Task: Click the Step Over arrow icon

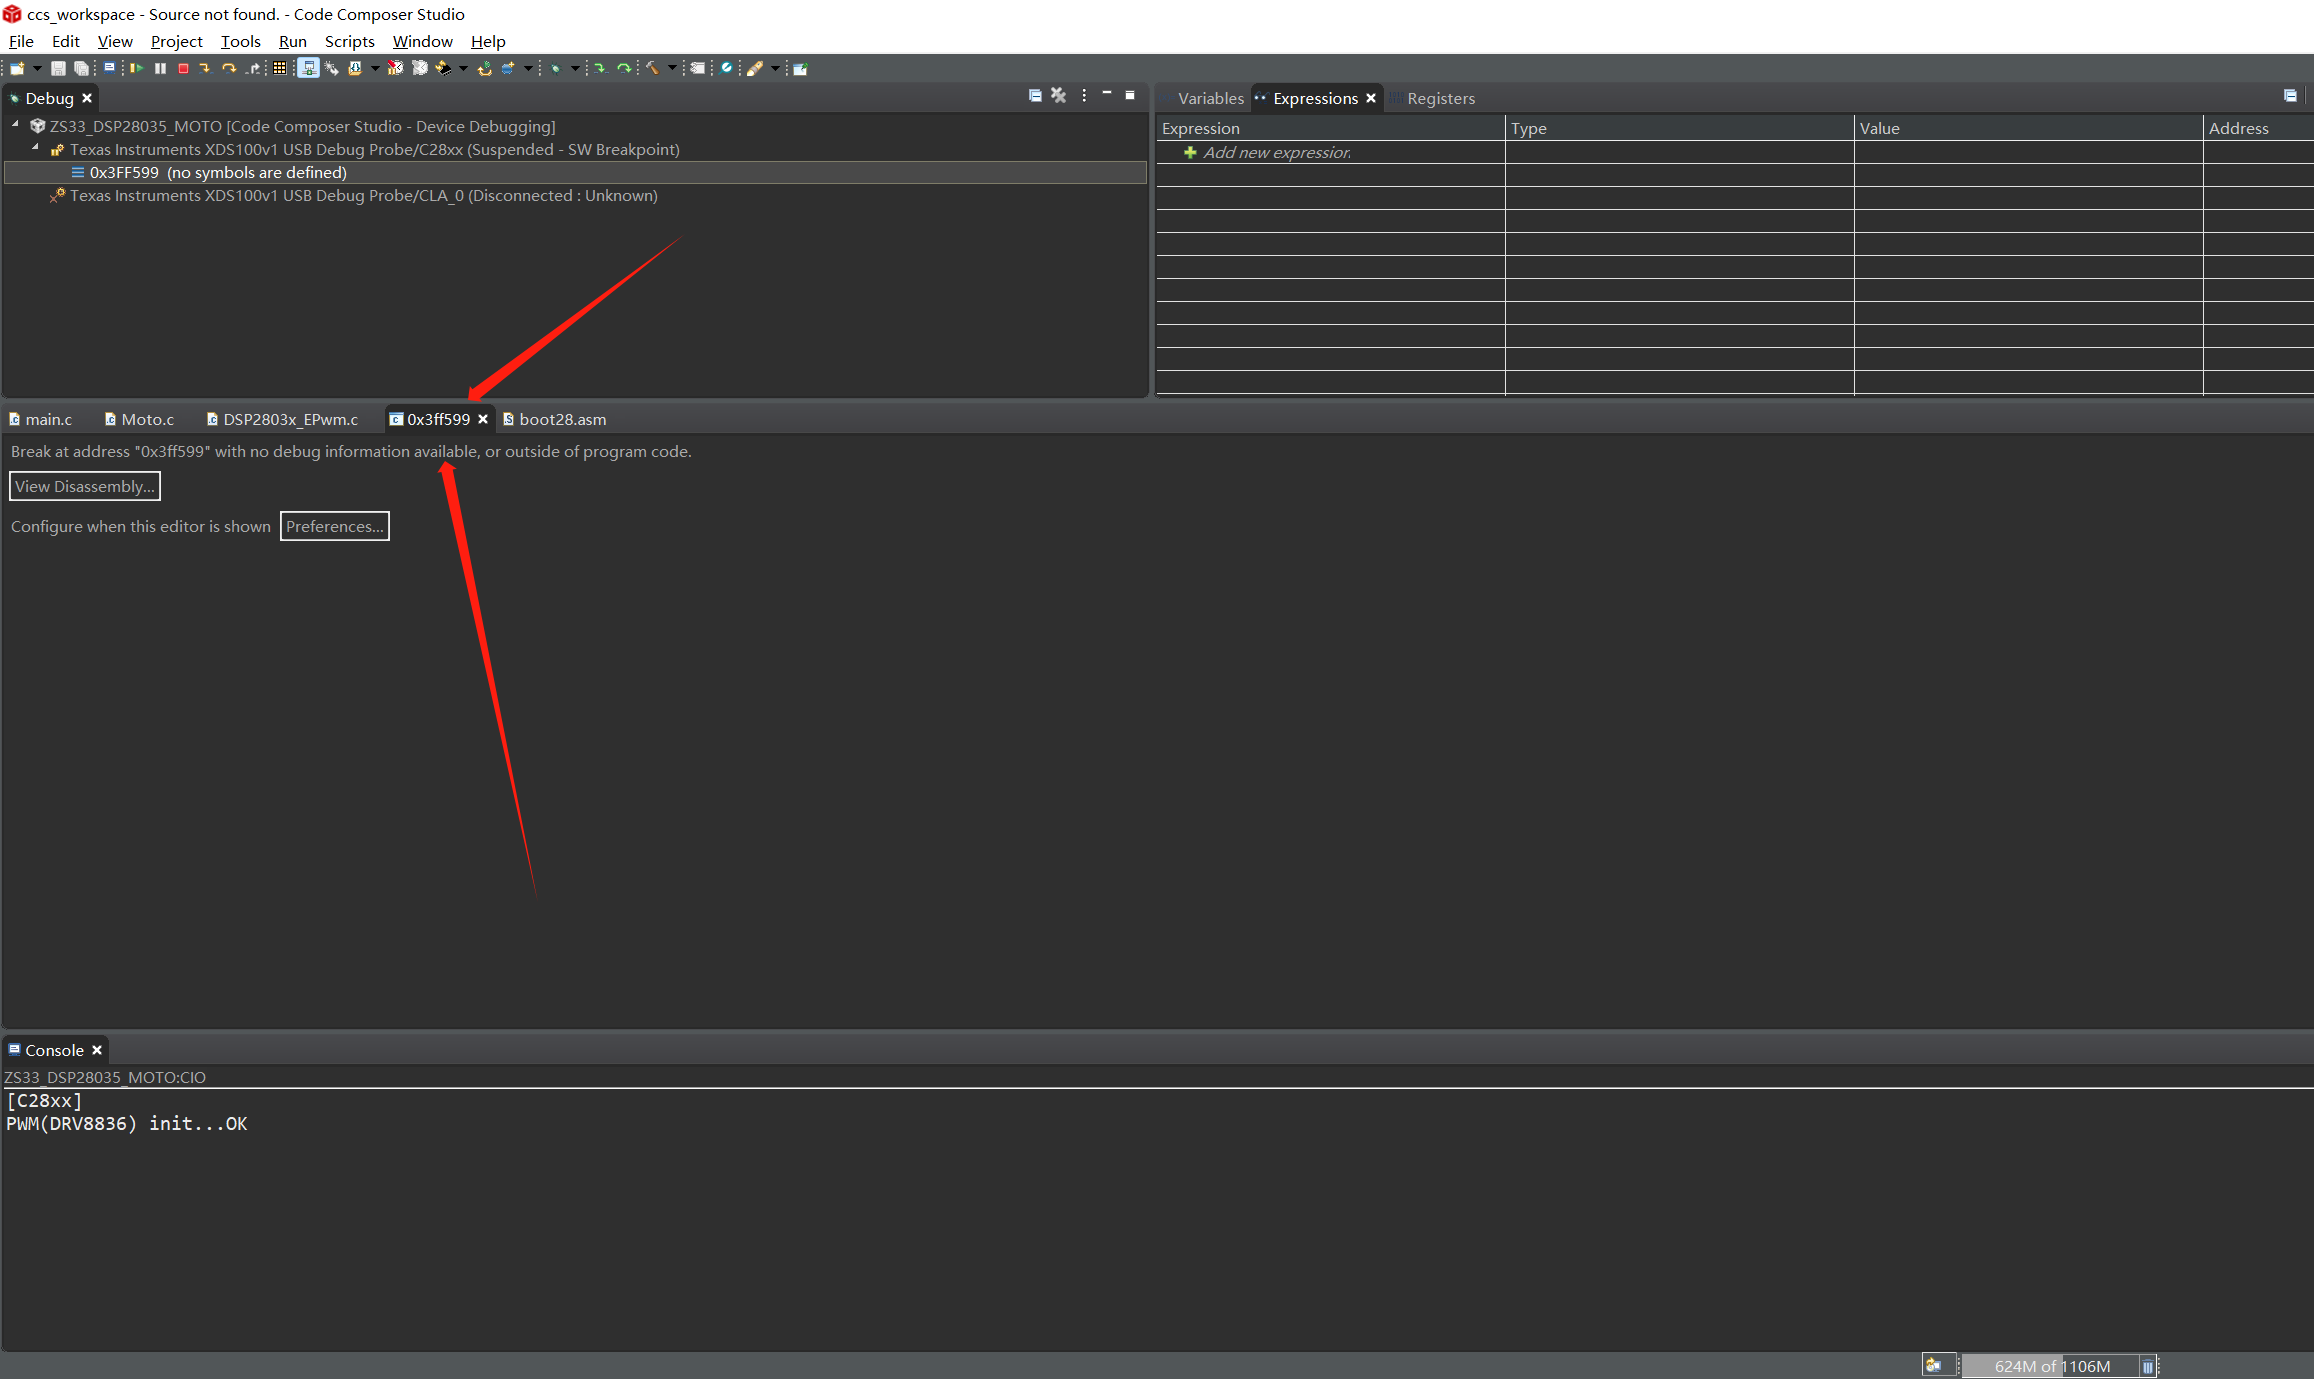Action: coord(229,68)
